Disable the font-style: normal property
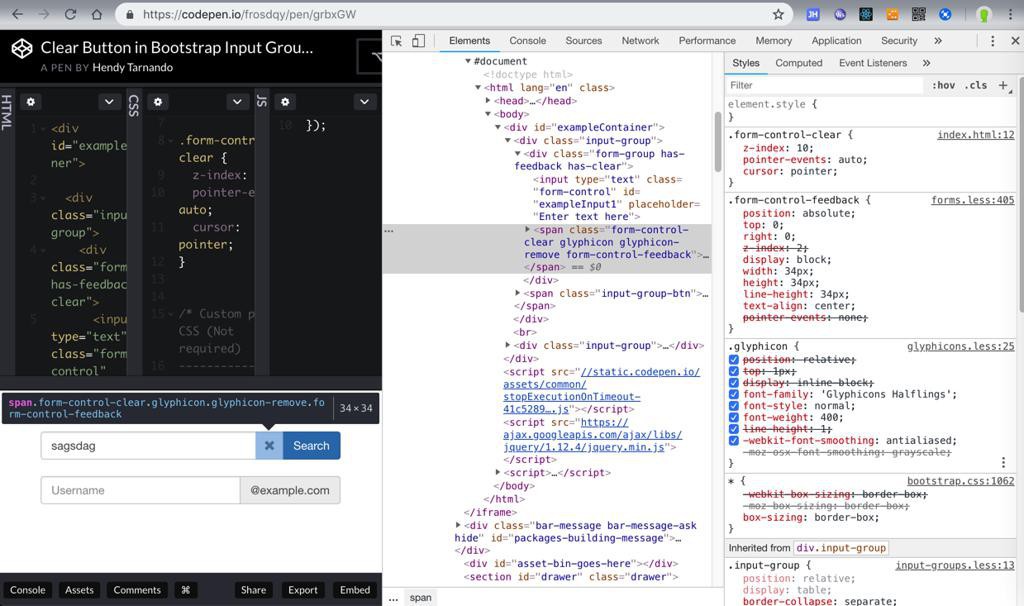 (x=733, y=406)
